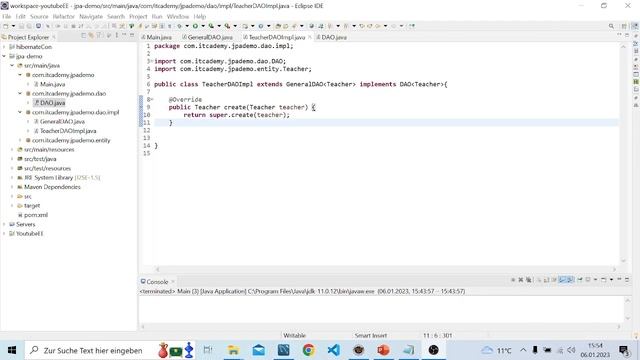Viewport: 640px width, 360px height.
Task: Click Remove All Terminated Launches icon
Action: pyautogui.click(x=529, y=280)
